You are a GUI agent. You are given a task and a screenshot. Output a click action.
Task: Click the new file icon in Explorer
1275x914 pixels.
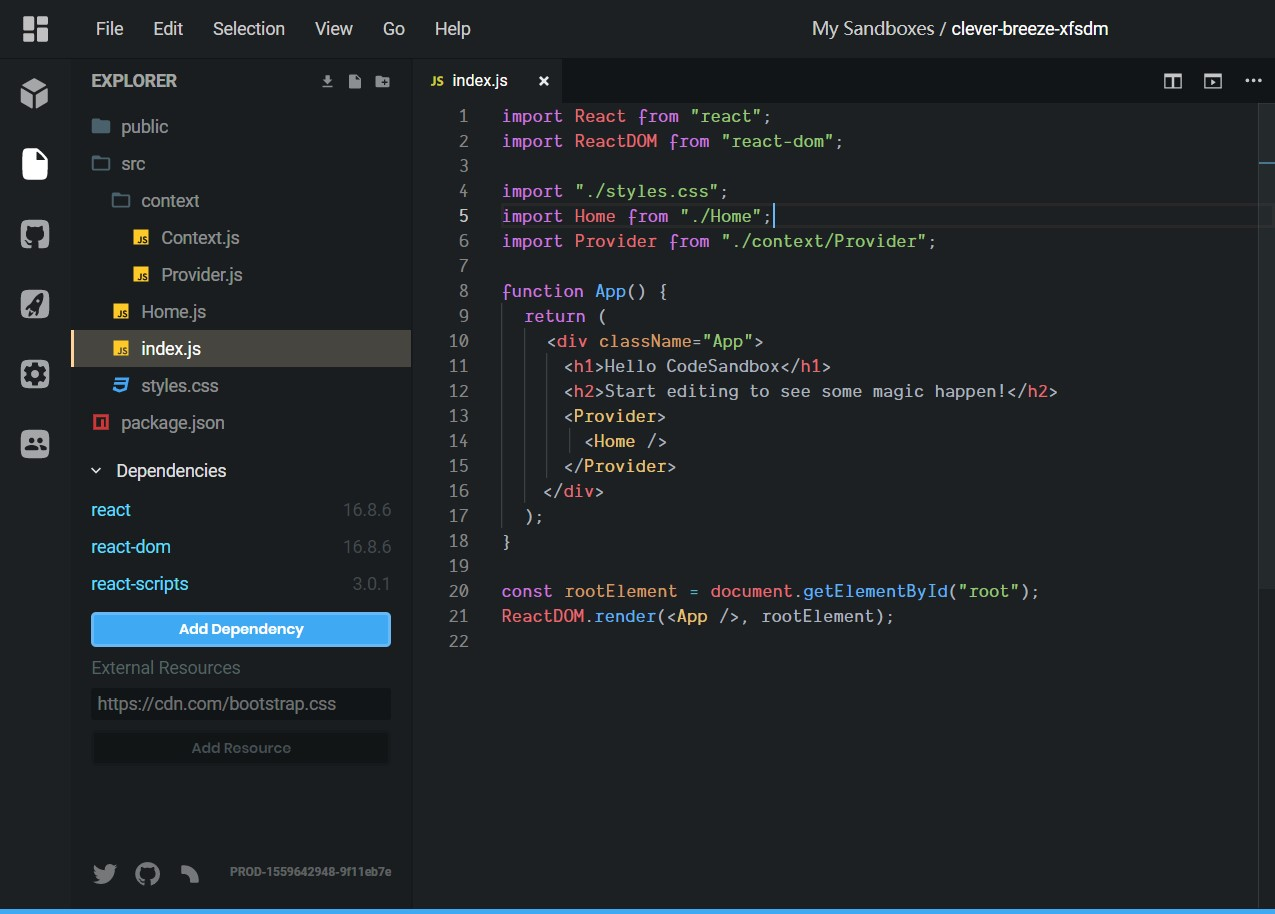coord(355,81)
